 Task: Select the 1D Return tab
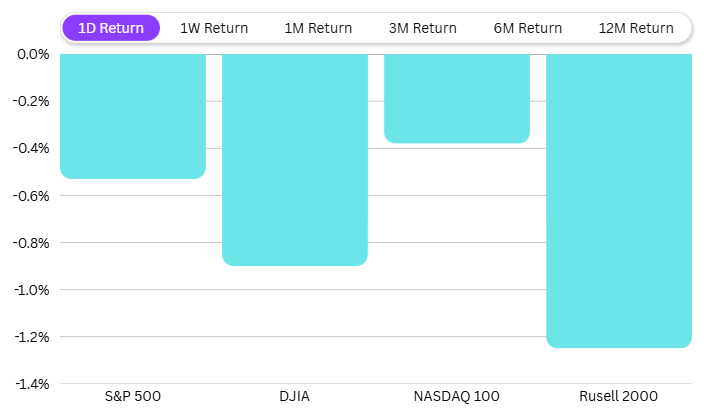pos(111,28)
